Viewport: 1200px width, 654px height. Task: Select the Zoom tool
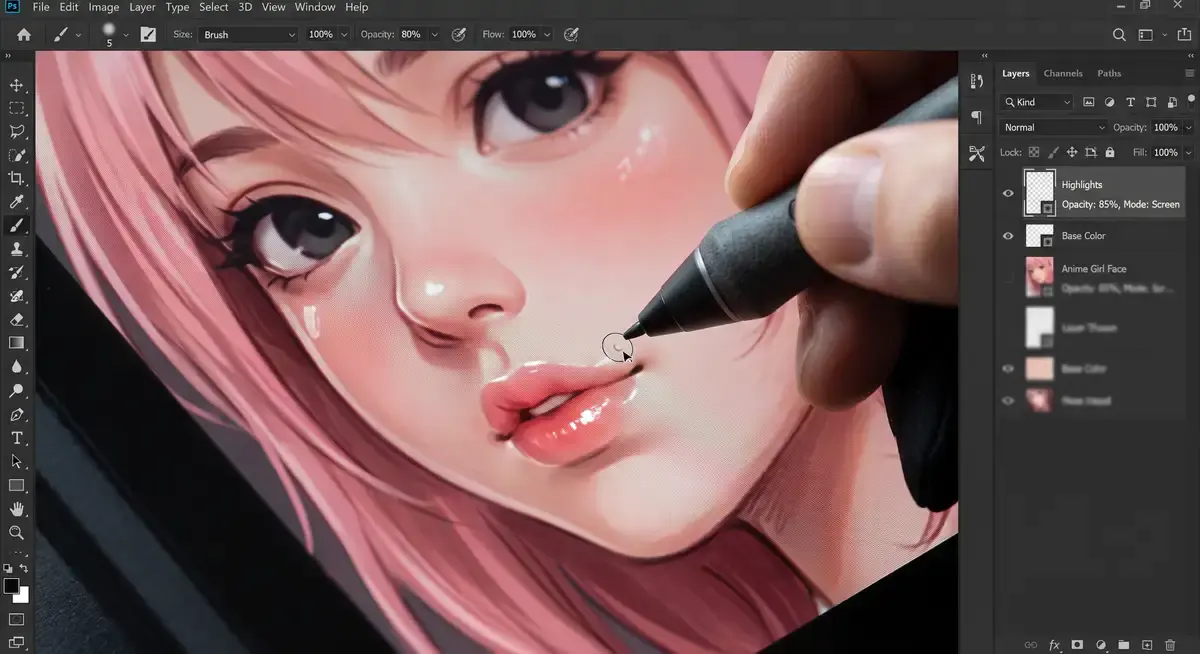pyautogui.click(x=17, y=533)
